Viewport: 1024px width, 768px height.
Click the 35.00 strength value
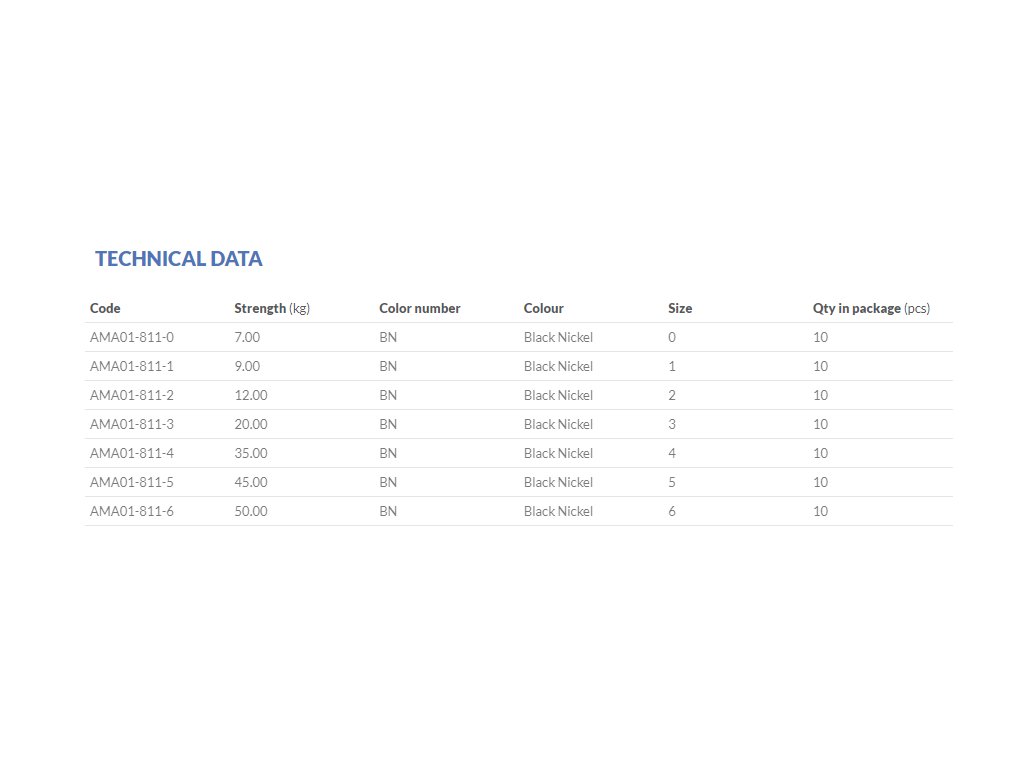pyautogui.click(x=251, y=453)
